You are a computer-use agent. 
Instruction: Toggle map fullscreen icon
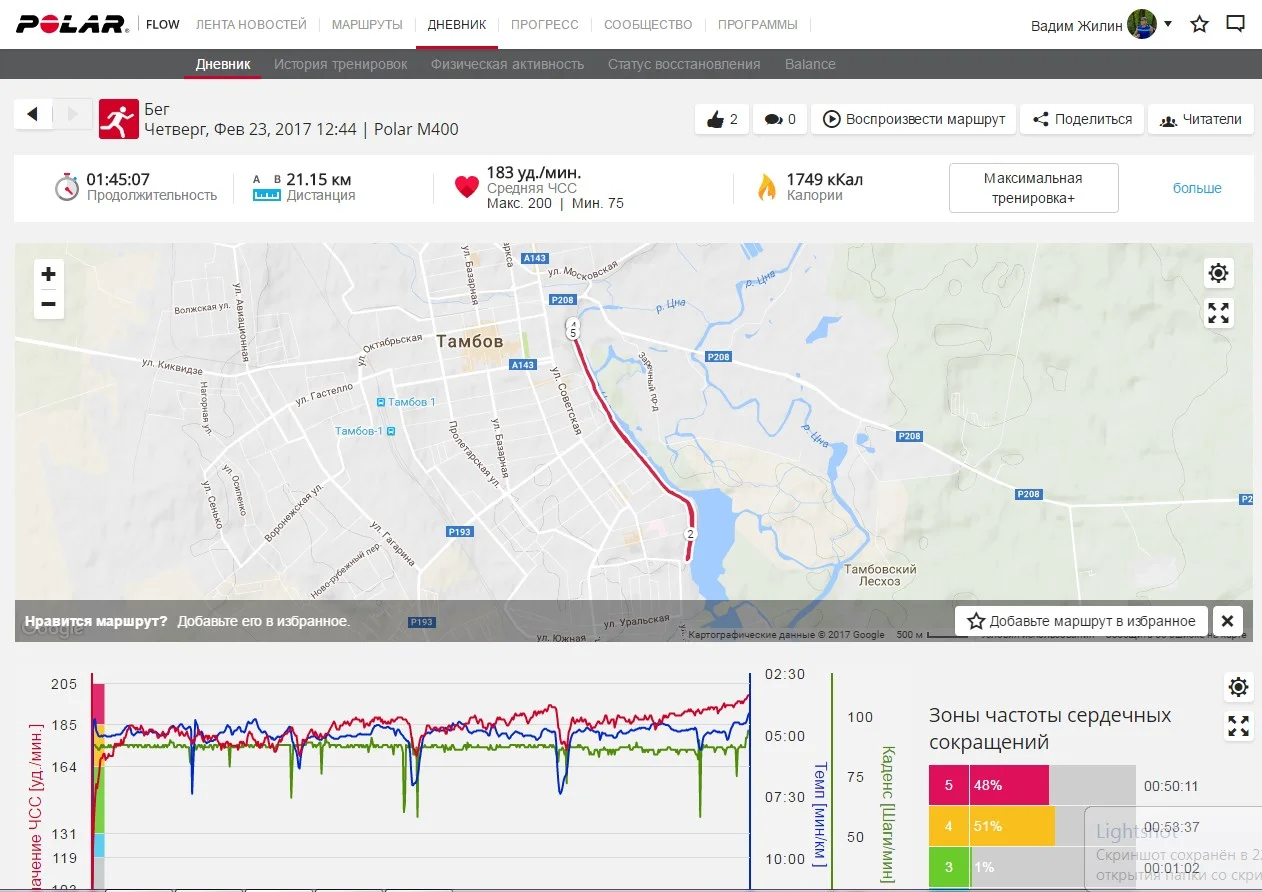(x=1218, y=313)
